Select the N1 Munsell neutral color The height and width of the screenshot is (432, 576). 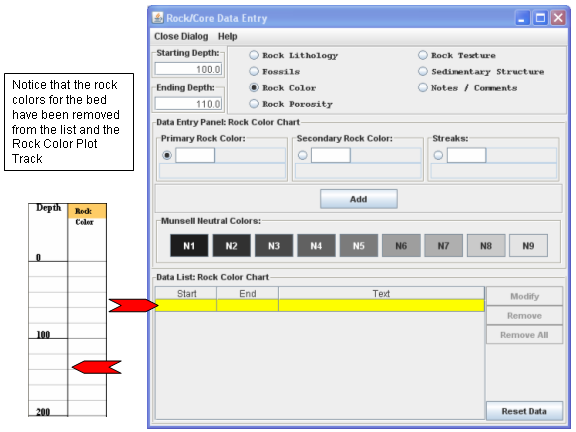click(x=189, y=246)
